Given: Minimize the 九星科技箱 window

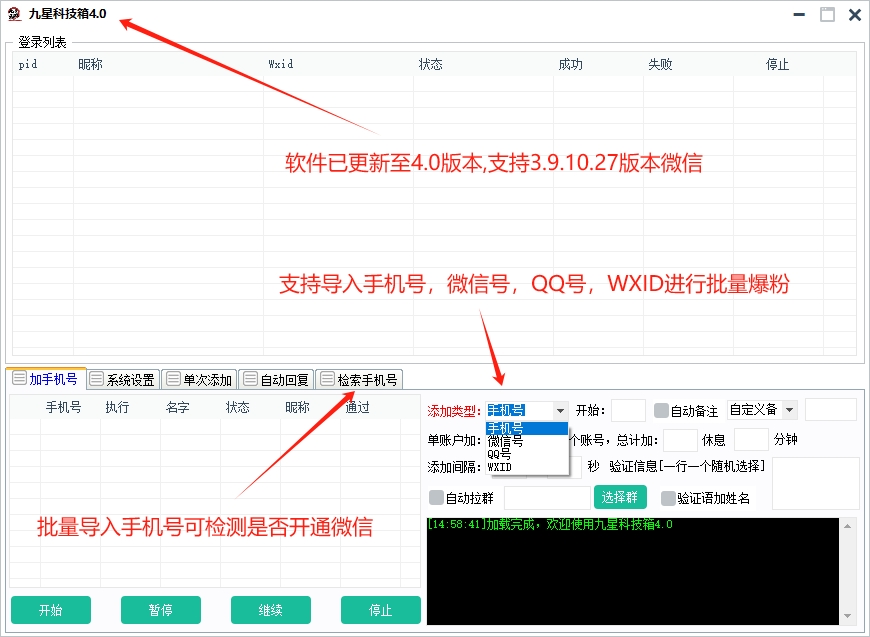Looking at the screenshot, I should tap(799, 14).
